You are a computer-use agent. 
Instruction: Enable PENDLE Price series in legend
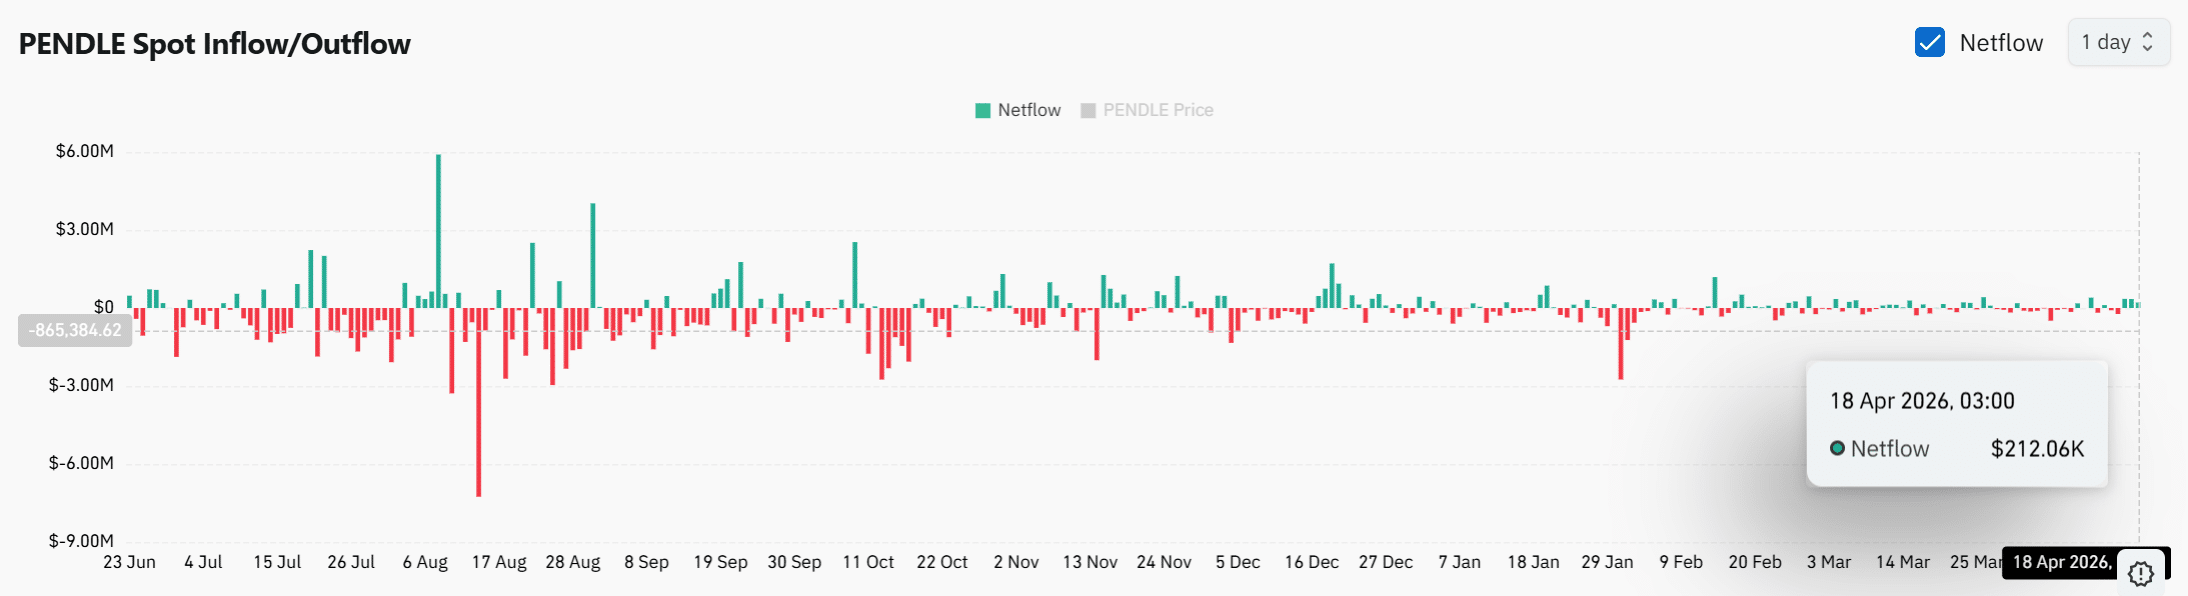click(1157, 110)
